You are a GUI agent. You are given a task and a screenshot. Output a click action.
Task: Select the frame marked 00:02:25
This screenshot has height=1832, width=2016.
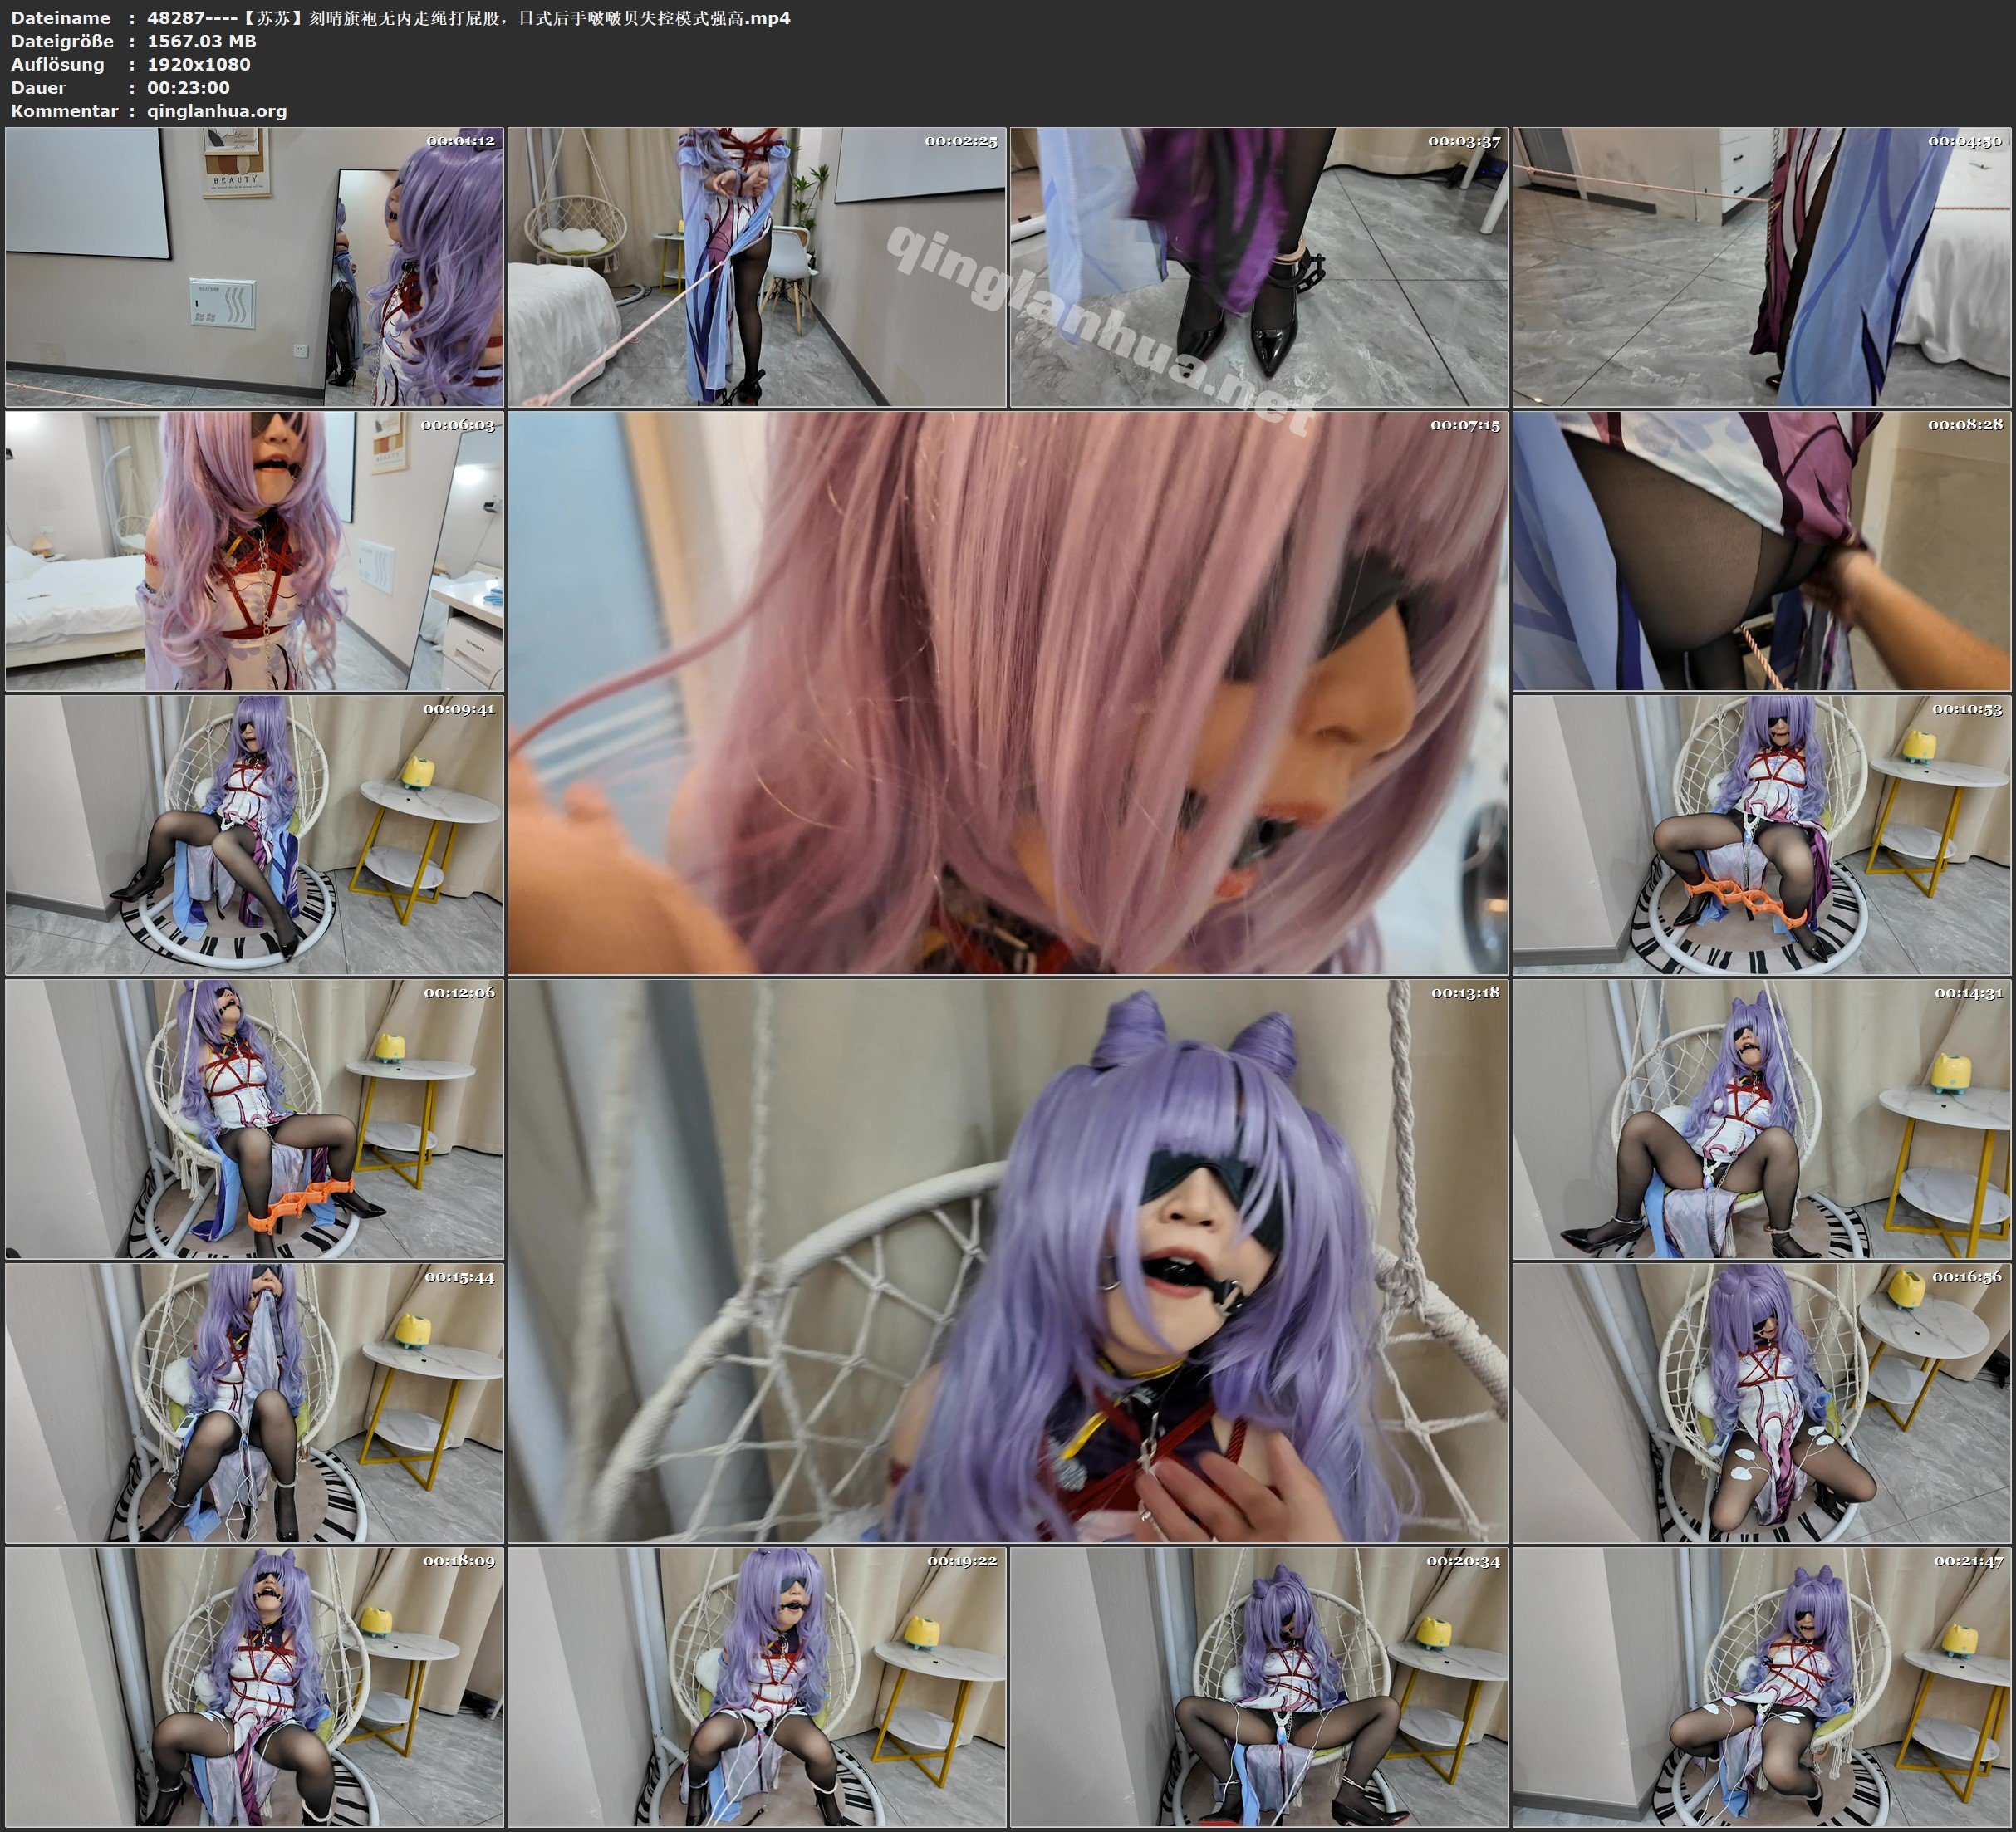[757, 267]
